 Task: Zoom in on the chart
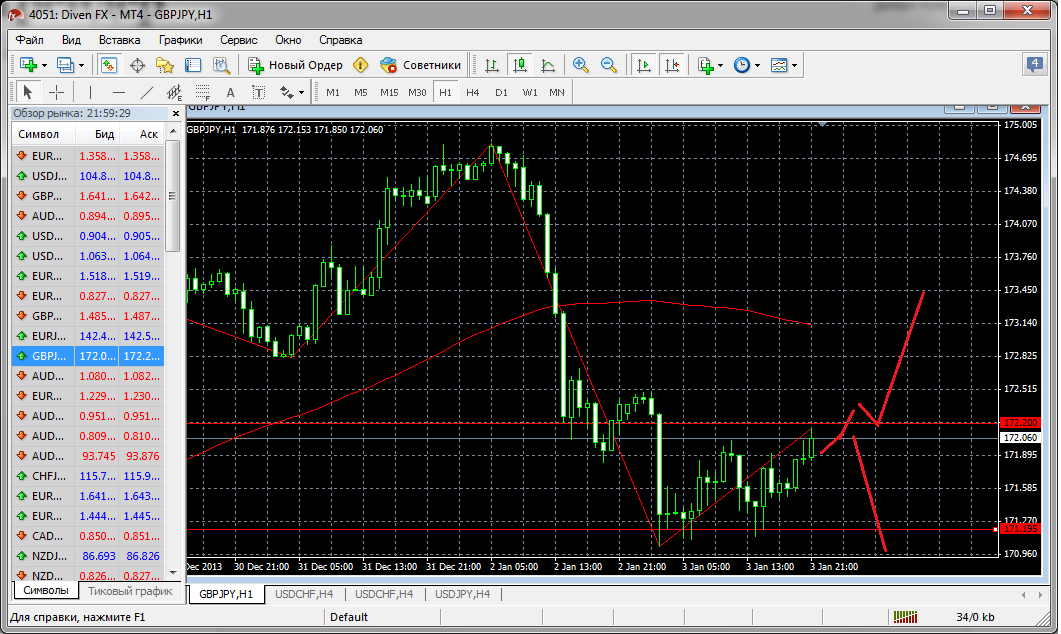click(581, 65)
